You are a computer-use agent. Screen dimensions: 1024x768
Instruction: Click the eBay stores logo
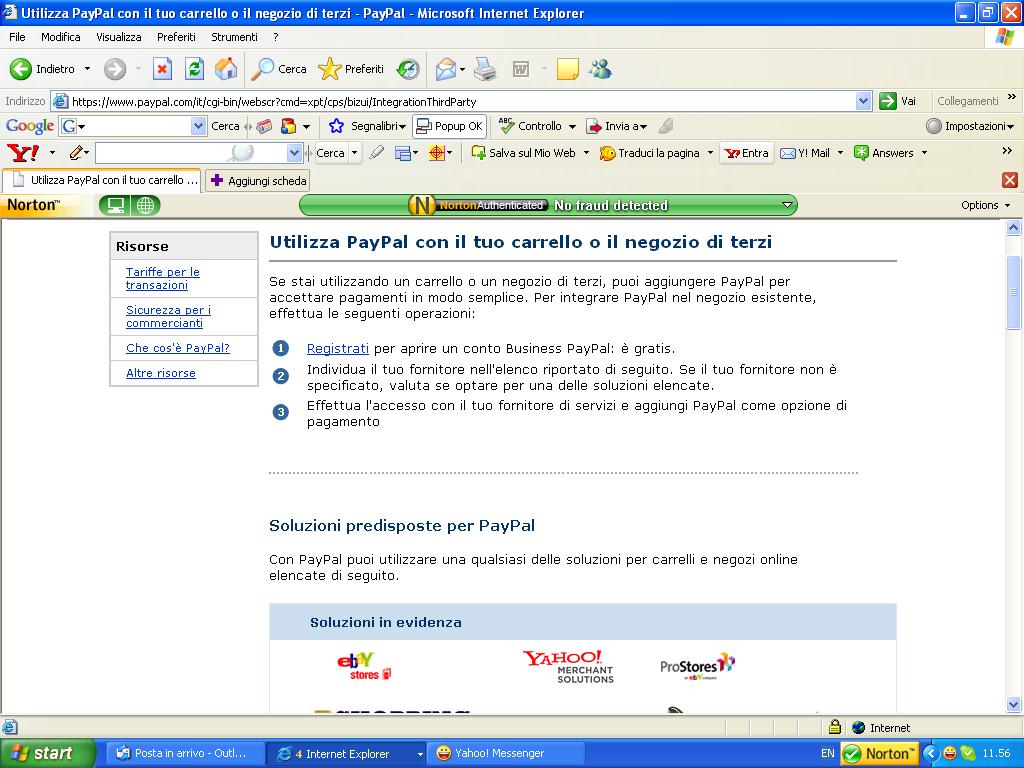click(x=364, y=666)
